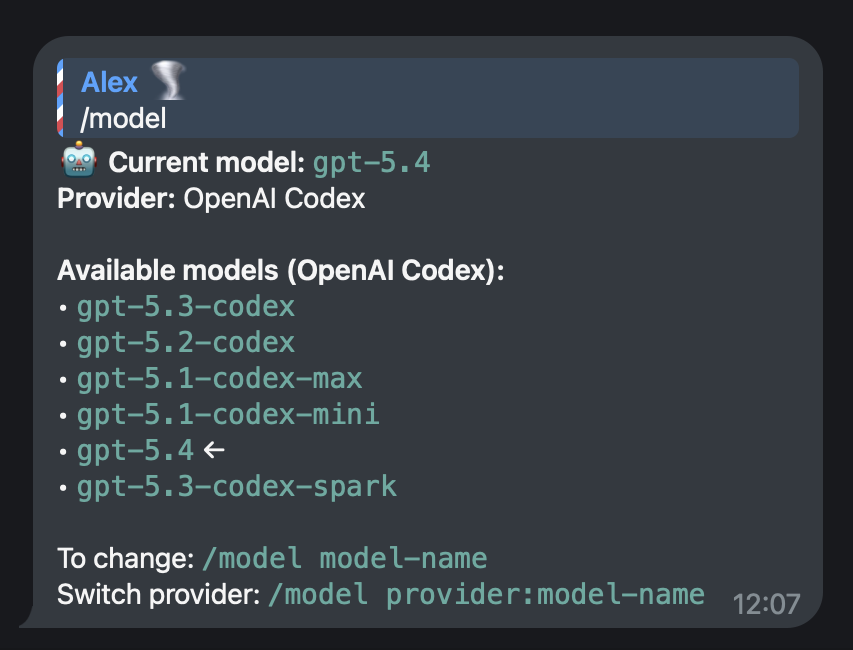Image resolution: width=853 pixels, height=650 pixels.
Task: Click the 'Provider: OpenAI Codex' line
Action: [211, 199]
